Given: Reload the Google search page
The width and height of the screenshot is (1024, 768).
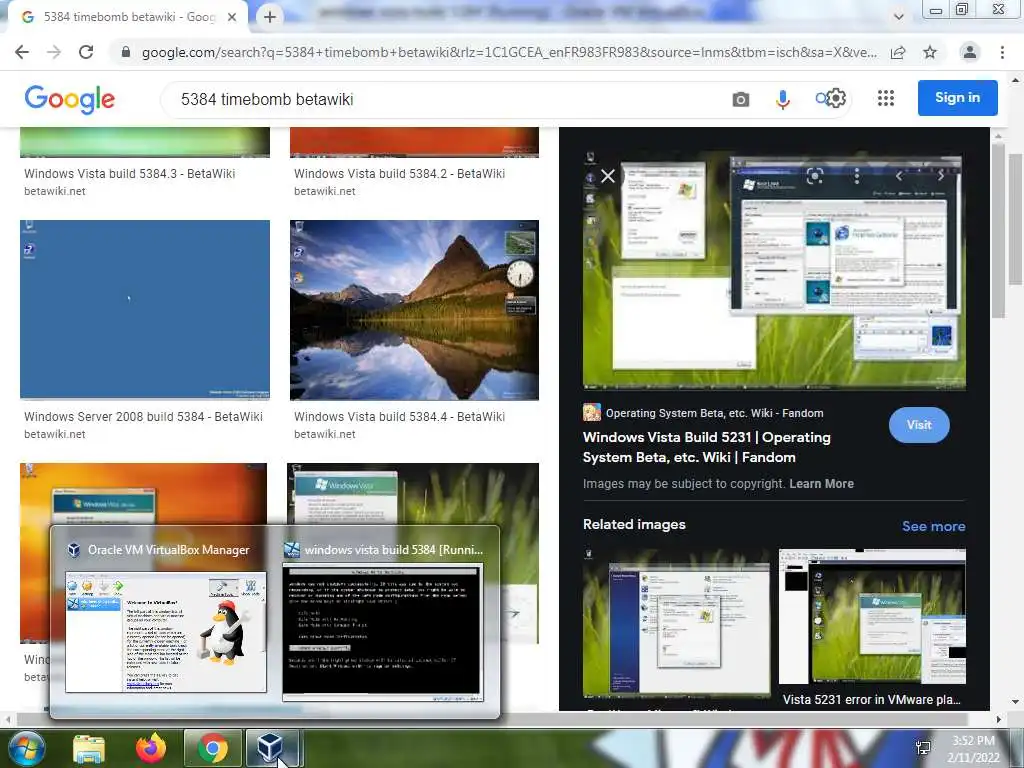Looking at the screenshot, I should [86, 52].
